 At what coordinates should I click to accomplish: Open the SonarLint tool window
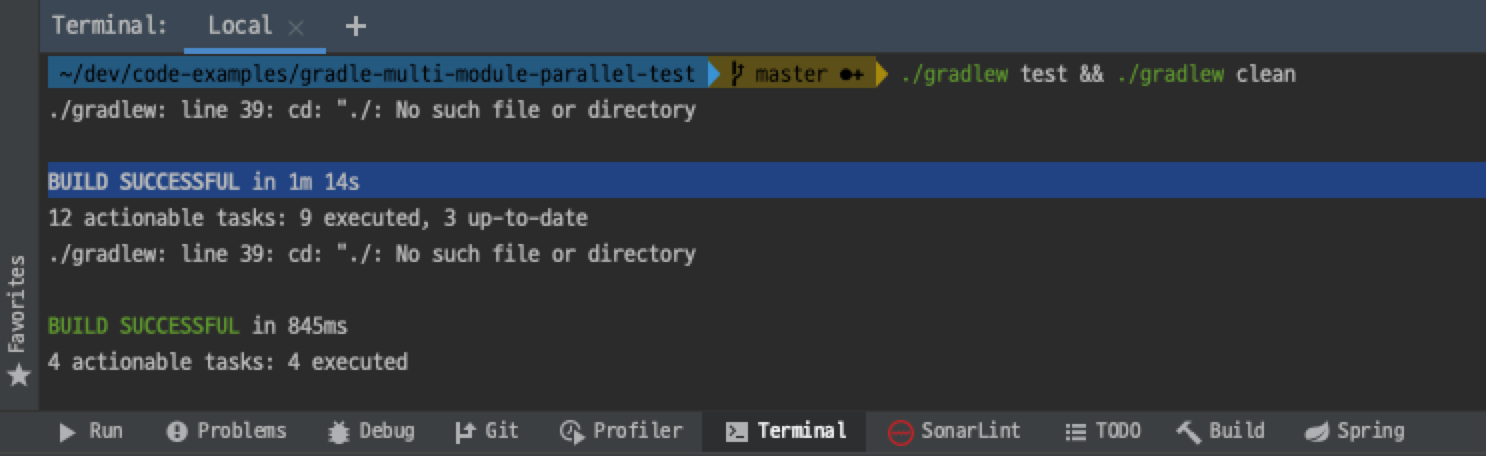(x=954, y=431)
